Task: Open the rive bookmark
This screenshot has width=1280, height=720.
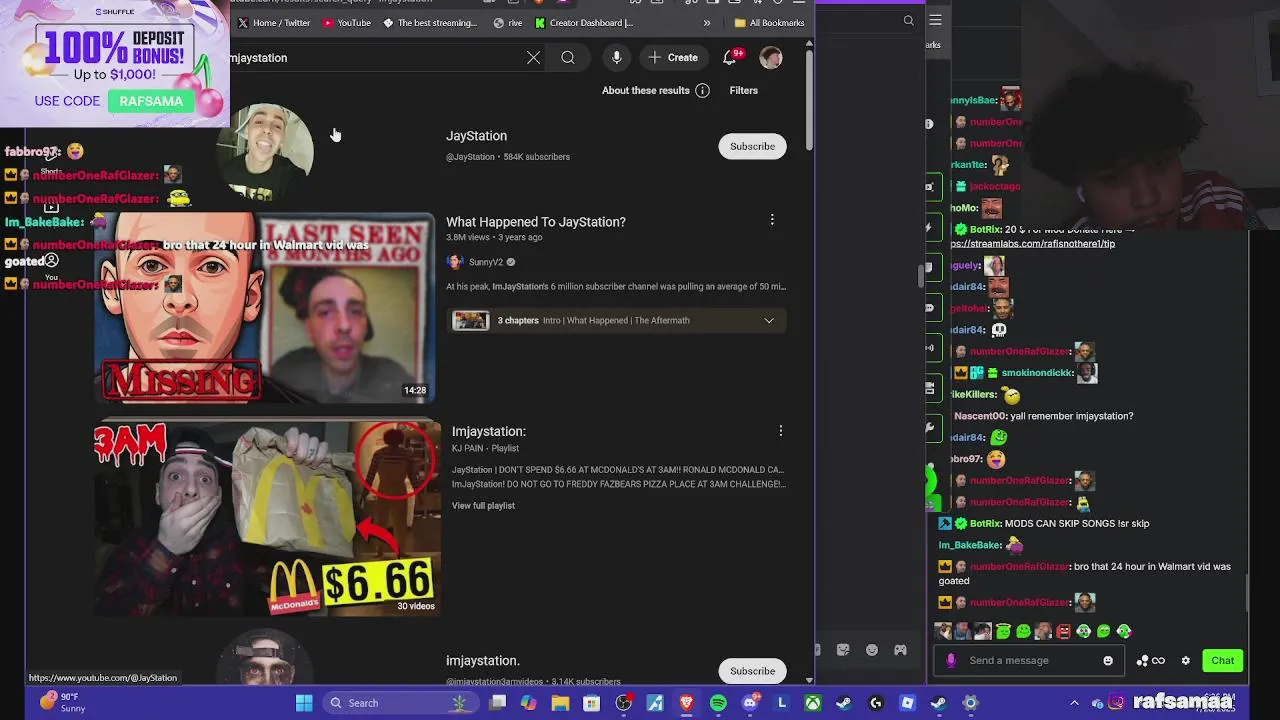Action: [508, 23]
